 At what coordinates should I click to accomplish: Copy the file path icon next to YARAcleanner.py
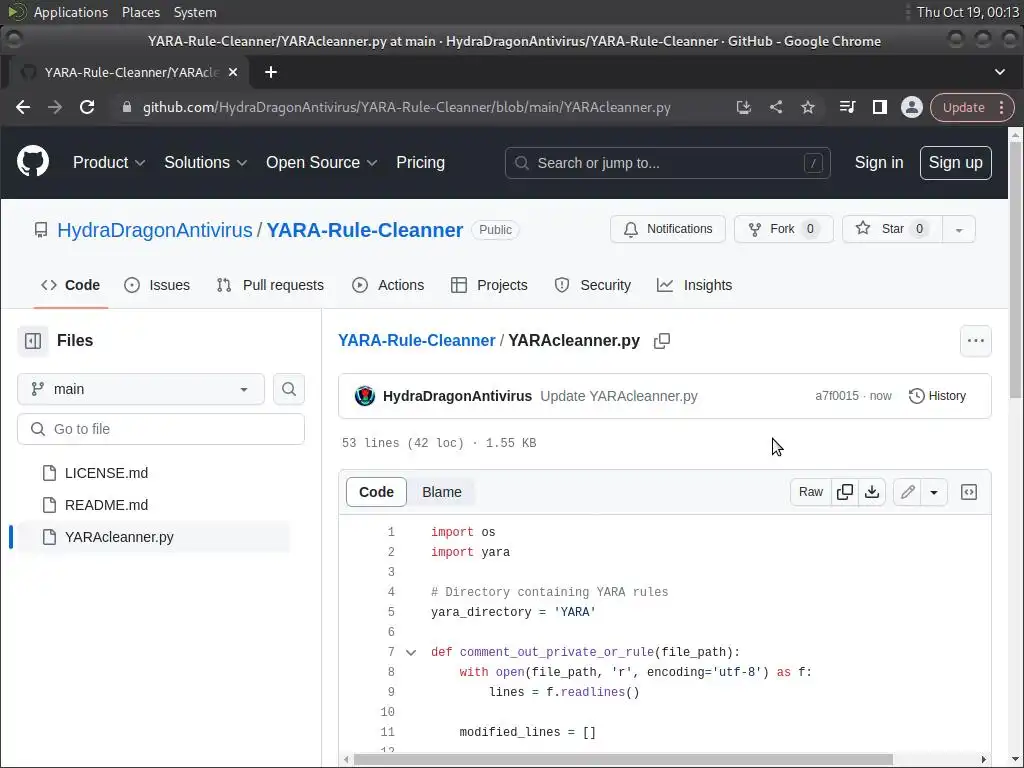coord(662,341)
